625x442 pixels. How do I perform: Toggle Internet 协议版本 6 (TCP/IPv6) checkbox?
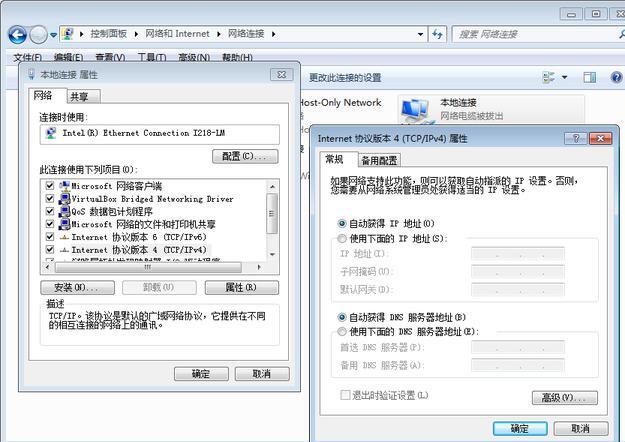click(49, 236)
